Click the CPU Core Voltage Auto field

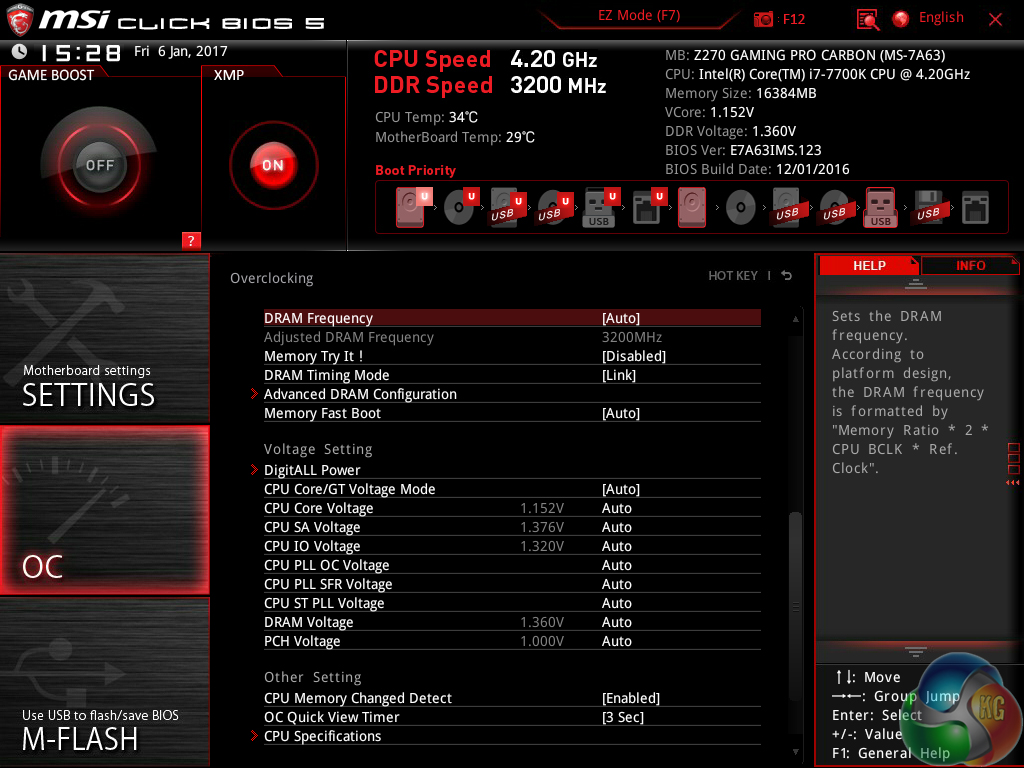pyautogui.click(x=616, y=508)
